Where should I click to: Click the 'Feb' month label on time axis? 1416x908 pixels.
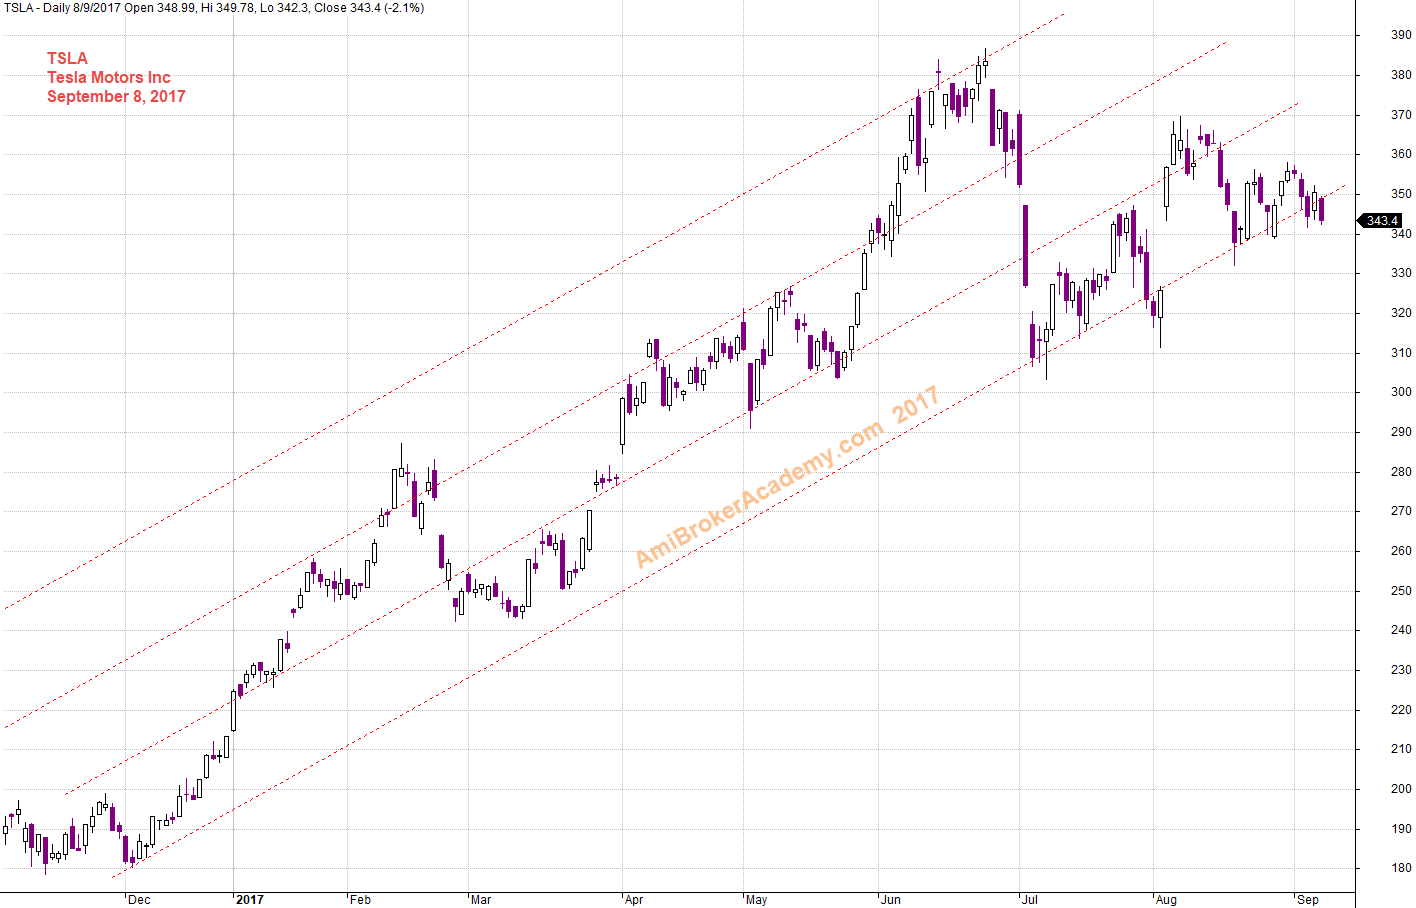pos(360,900)
